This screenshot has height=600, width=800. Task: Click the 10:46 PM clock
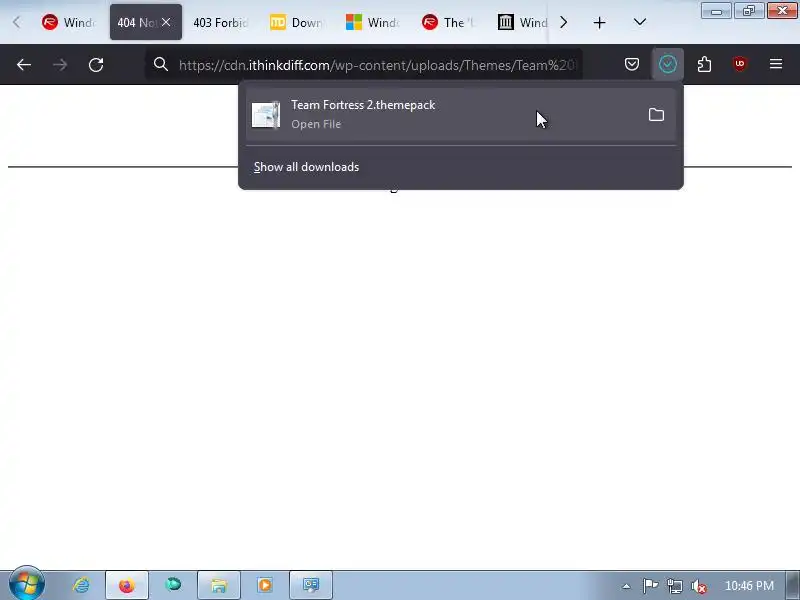[x=749, y=586]
